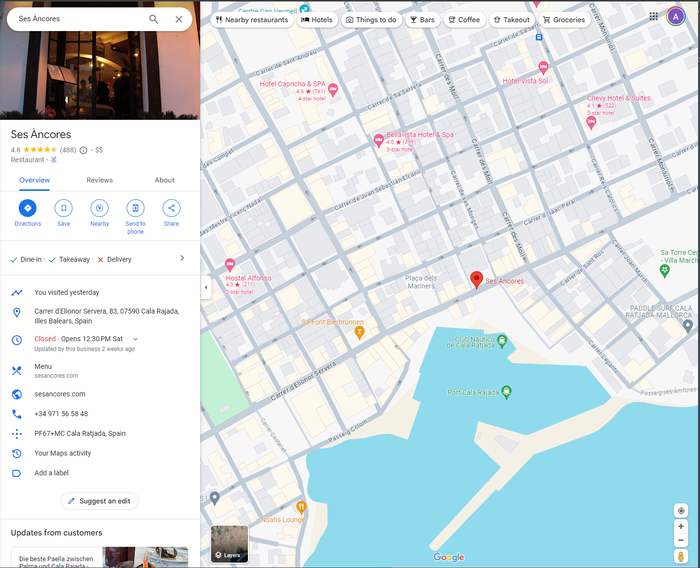
Task: Switch to the Reviews tab
Action: click(100, 180)
